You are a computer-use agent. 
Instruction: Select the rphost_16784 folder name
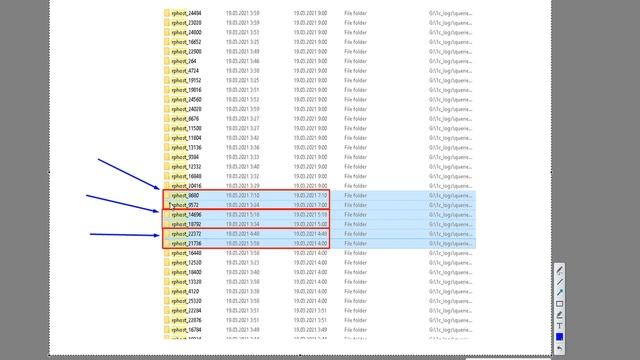[186, 330]
